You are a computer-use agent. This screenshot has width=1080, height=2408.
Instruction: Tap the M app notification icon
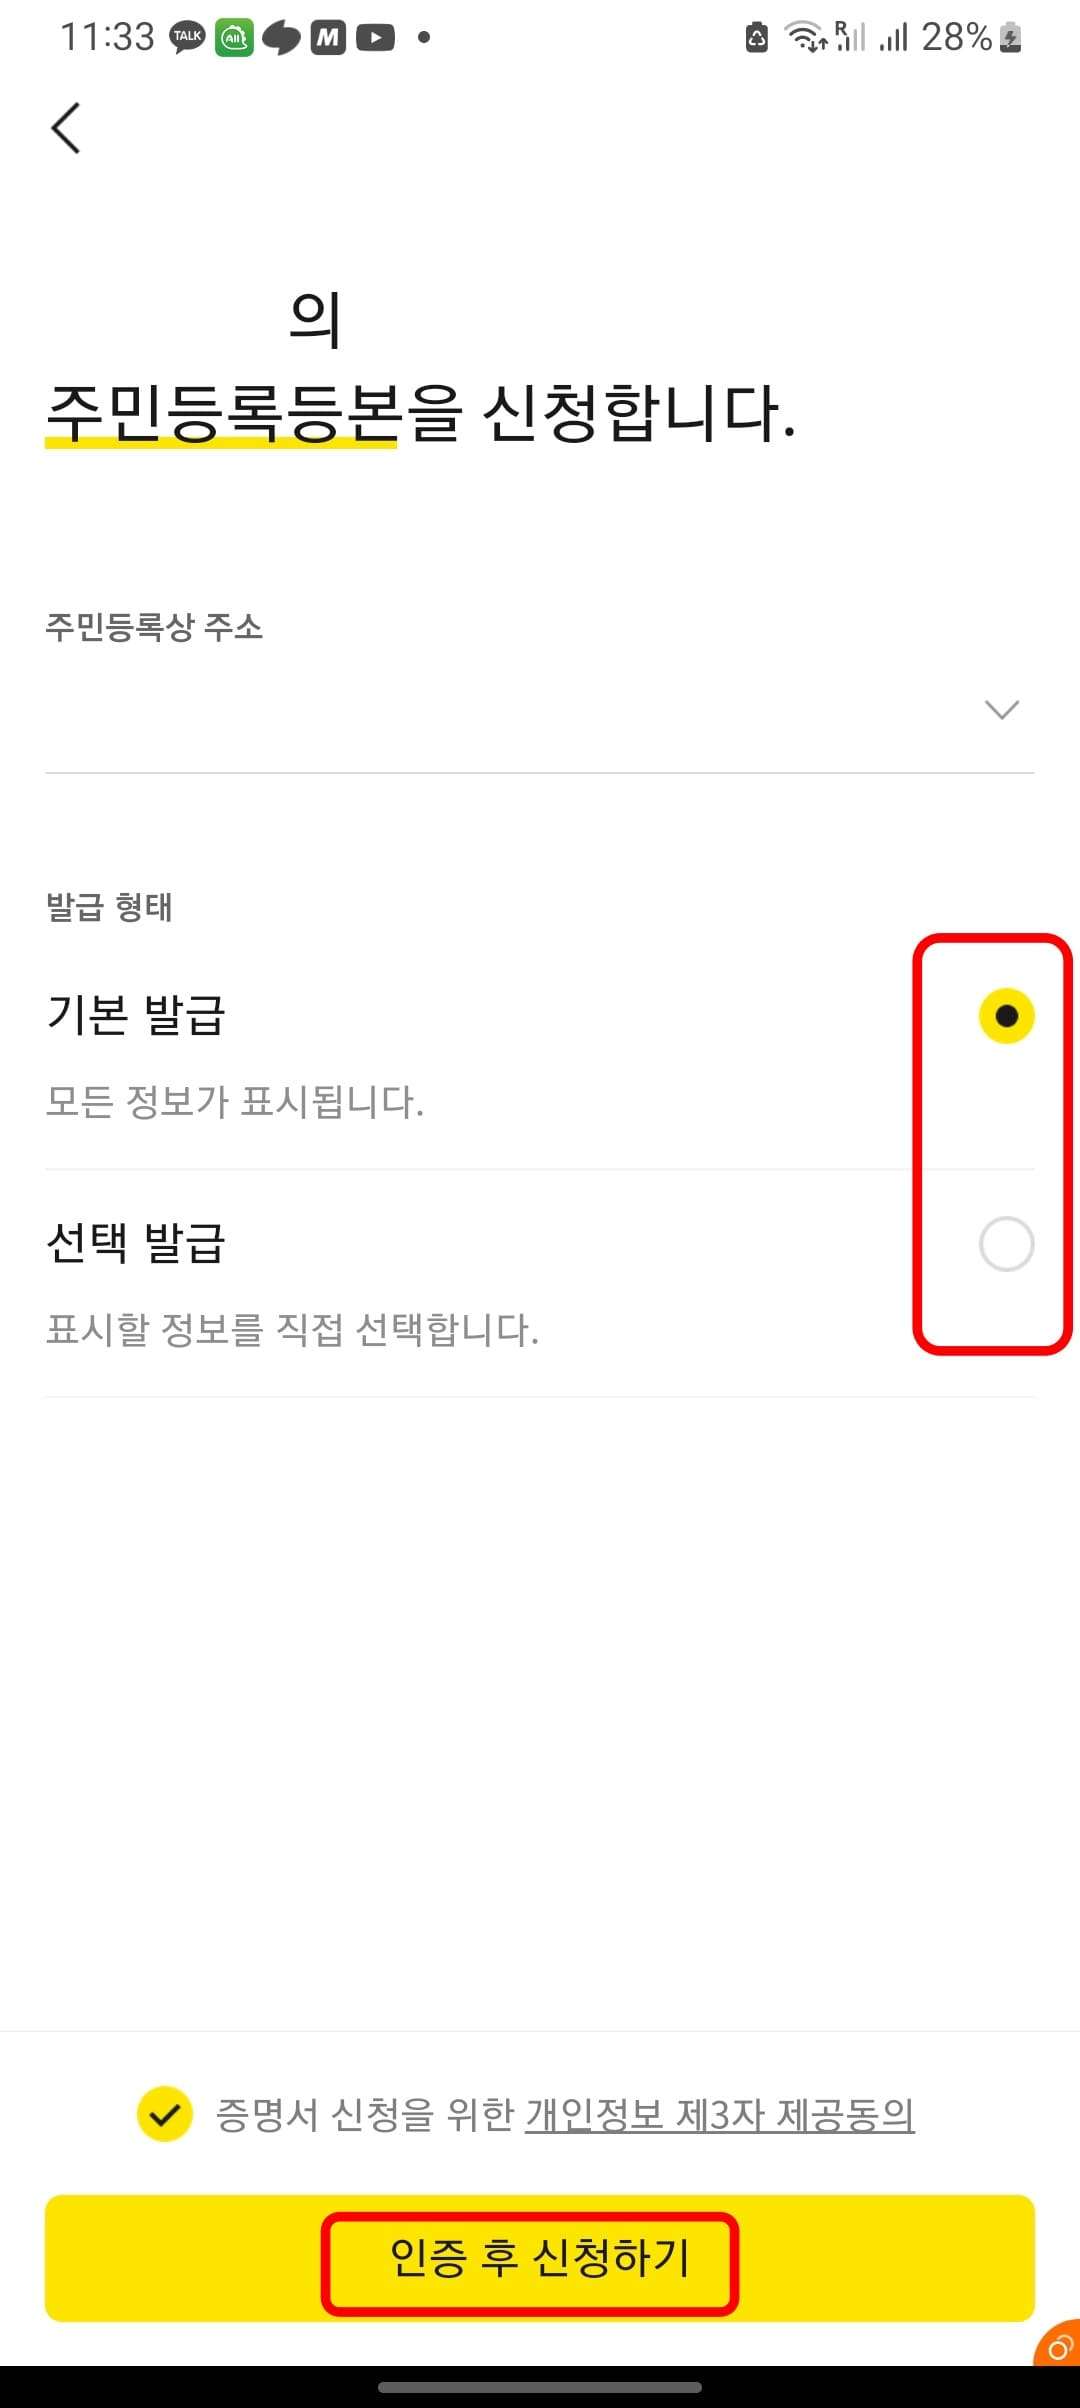(x=328, y=38)
